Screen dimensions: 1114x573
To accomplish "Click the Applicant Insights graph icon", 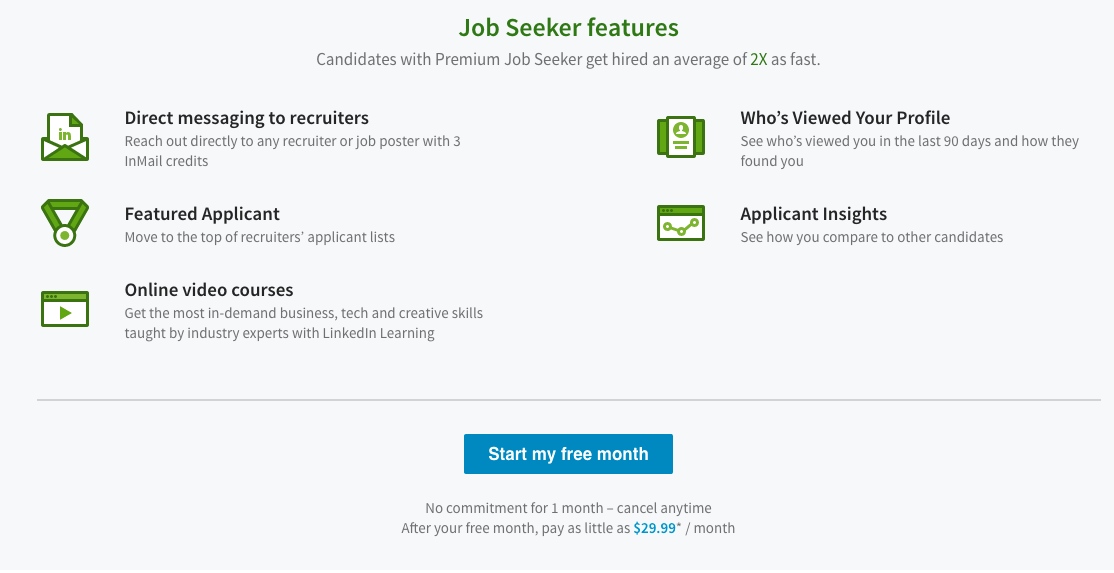I will (x=681, y=223).
